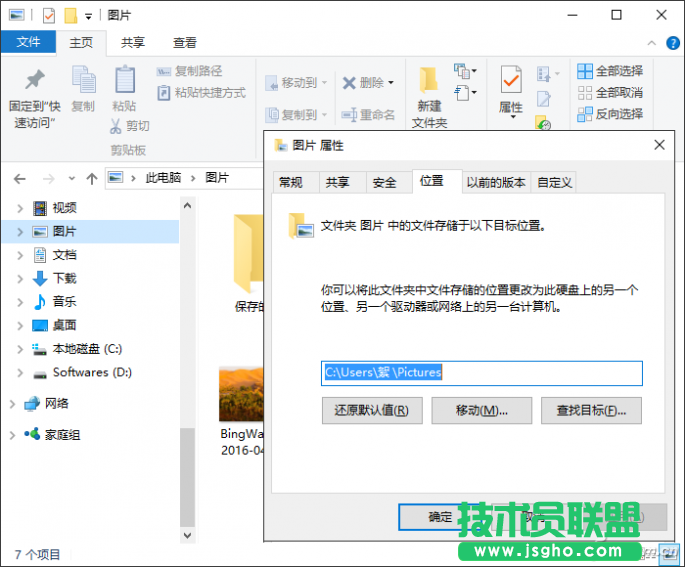685x567 pixels.
Task: Click the Paste icon in ribbon
Action: coord(124,82)
